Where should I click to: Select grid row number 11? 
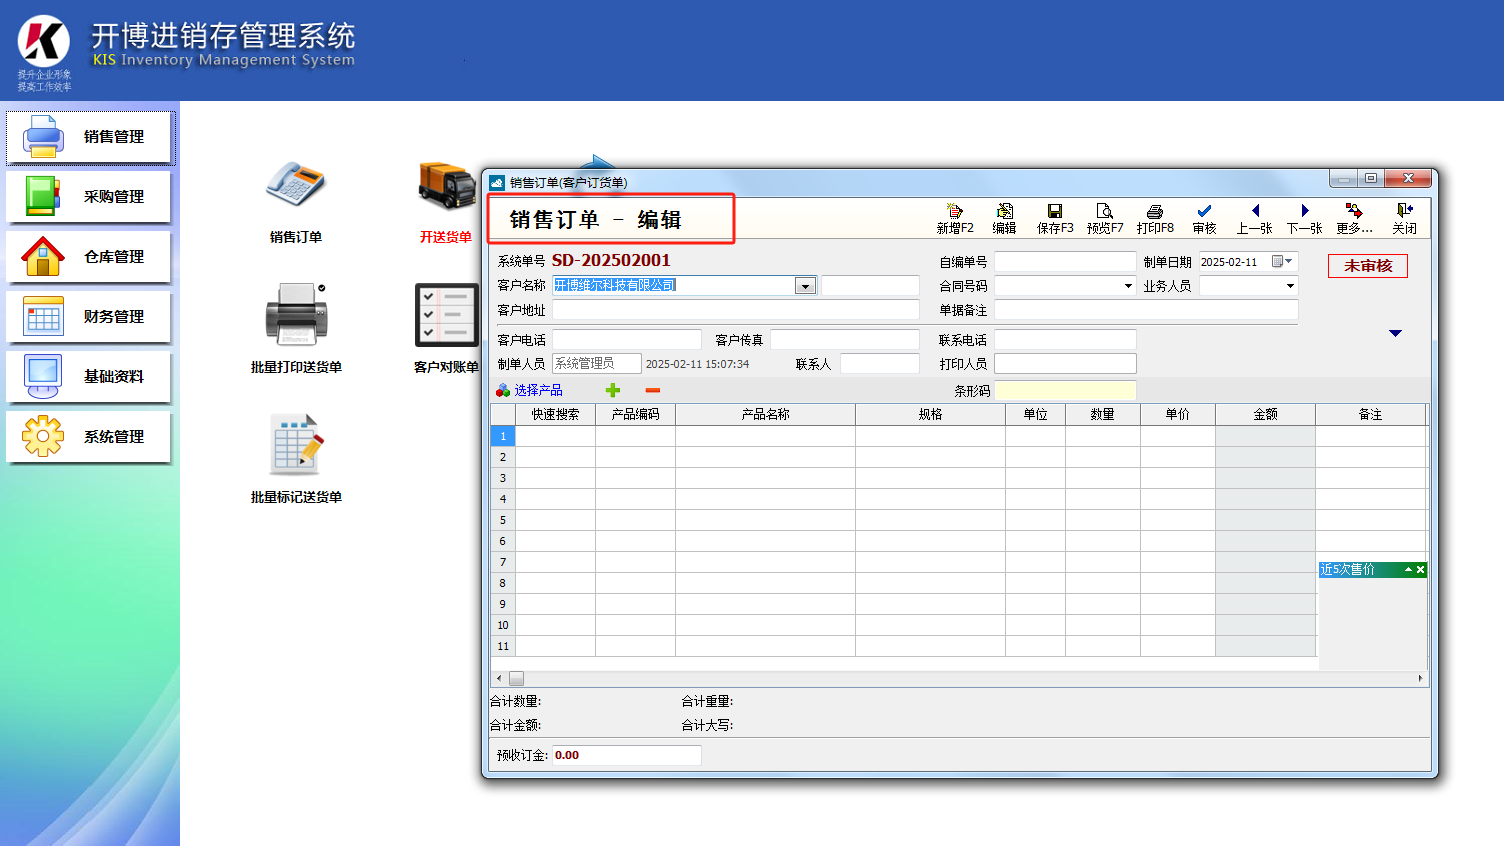click(503, 646)
